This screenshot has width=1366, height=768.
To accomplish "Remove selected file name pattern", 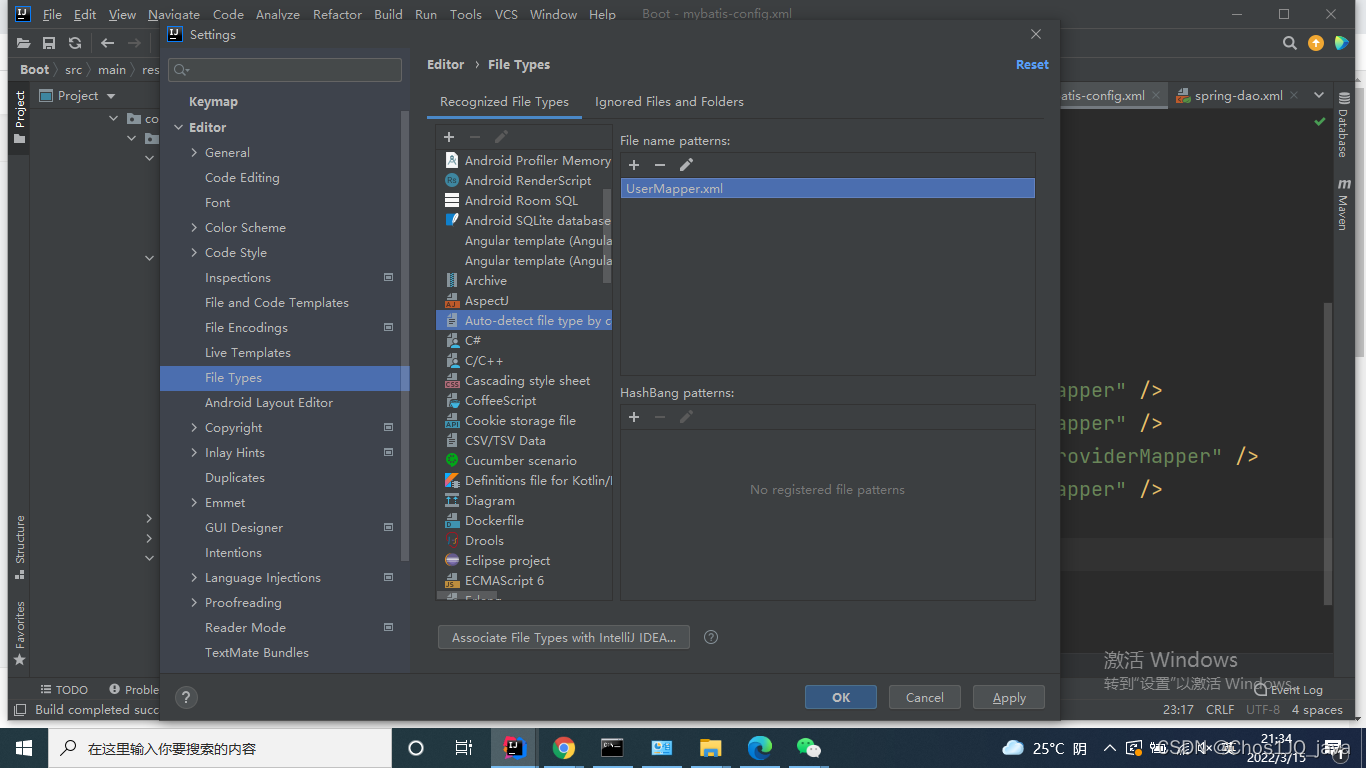I will [x=660, y=165].
